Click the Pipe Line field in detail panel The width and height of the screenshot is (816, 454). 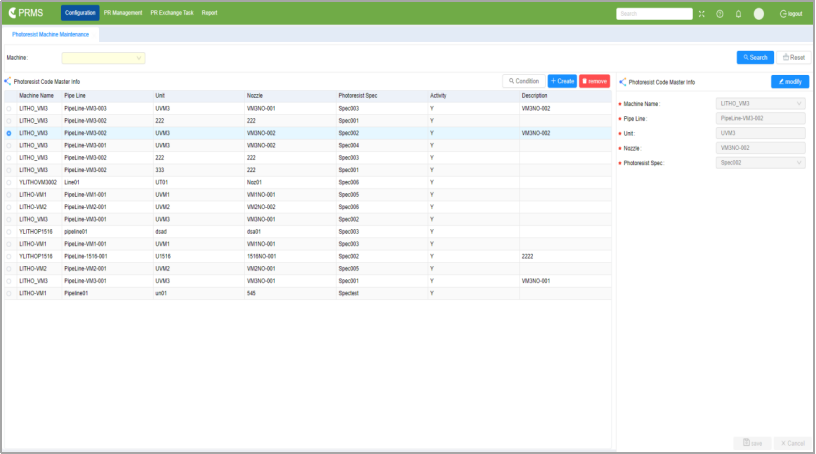760,118
